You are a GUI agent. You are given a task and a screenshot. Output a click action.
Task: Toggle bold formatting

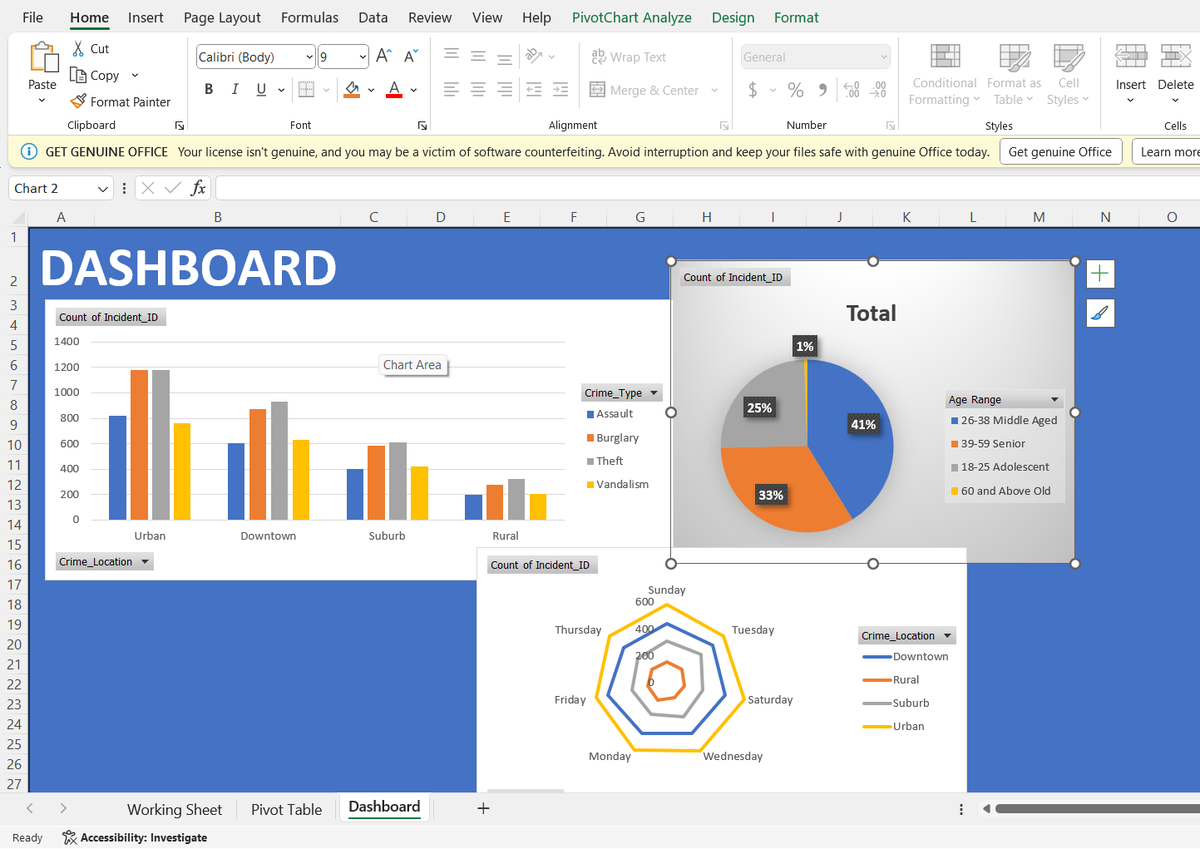coord(208,88)
